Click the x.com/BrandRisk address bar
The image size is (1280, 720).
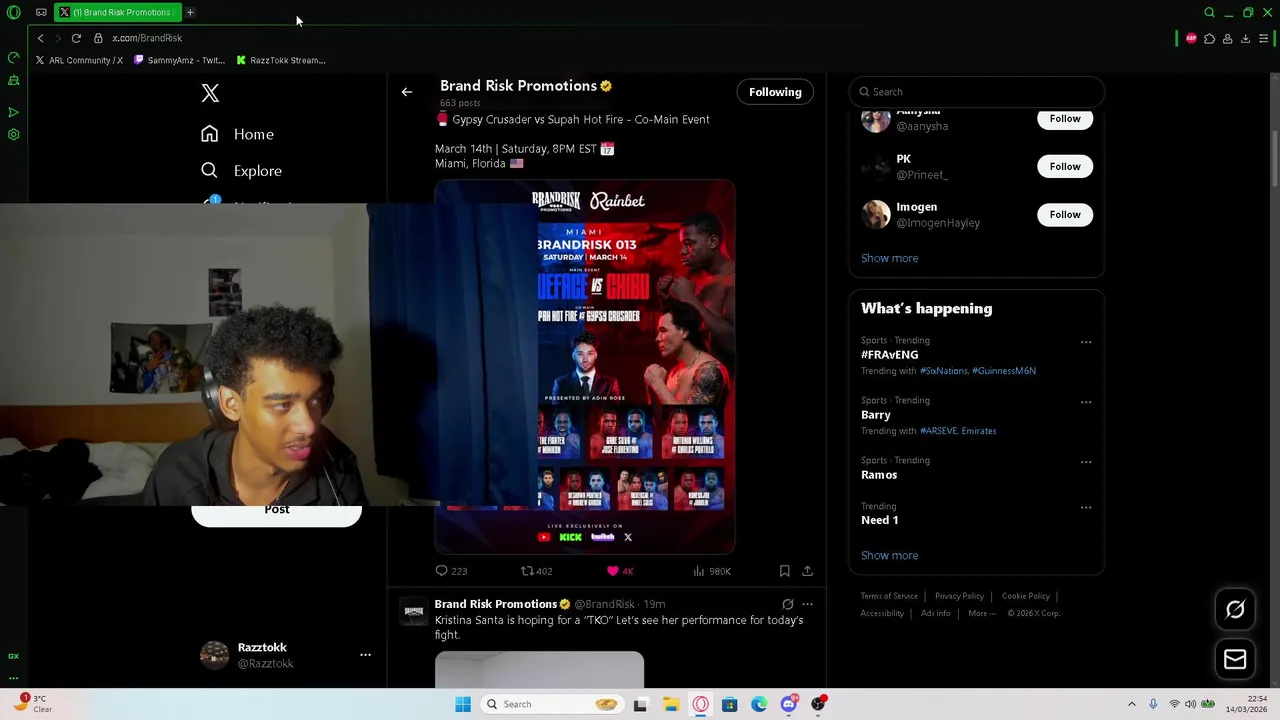tap(147, 38)
